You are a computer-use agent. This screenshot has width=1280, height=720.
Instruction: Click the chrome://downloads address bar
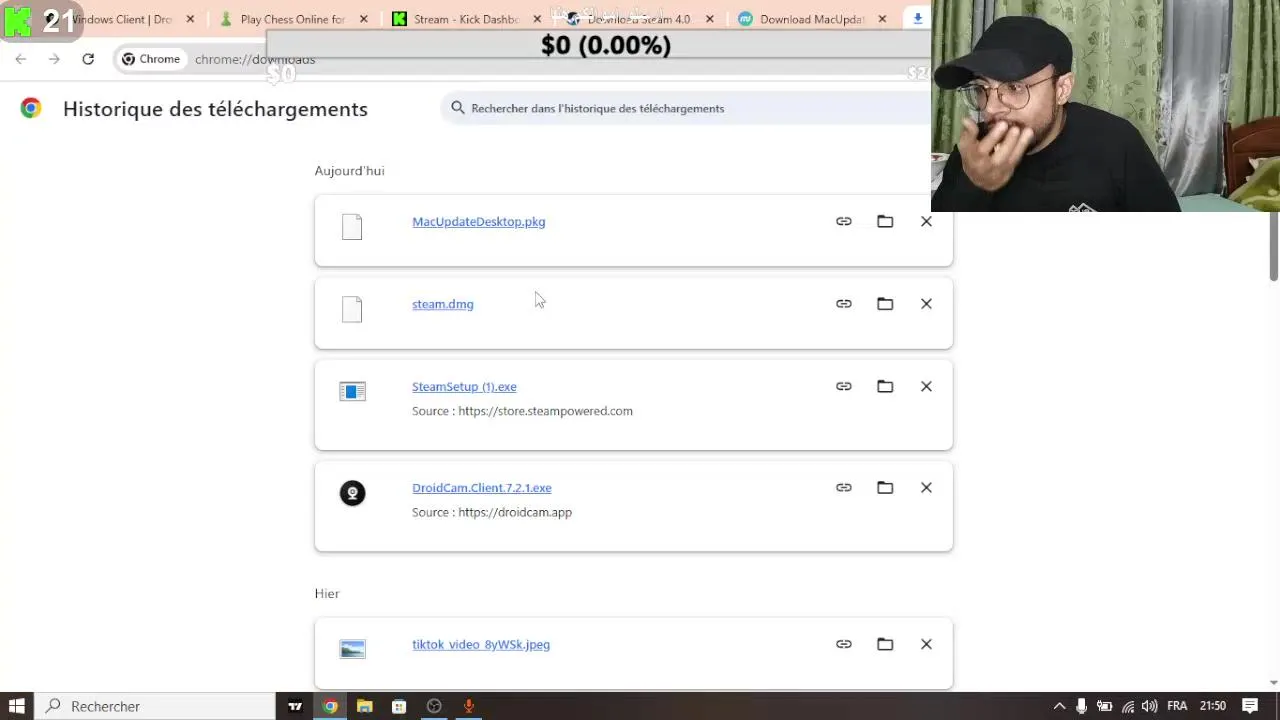coord(255,59)
